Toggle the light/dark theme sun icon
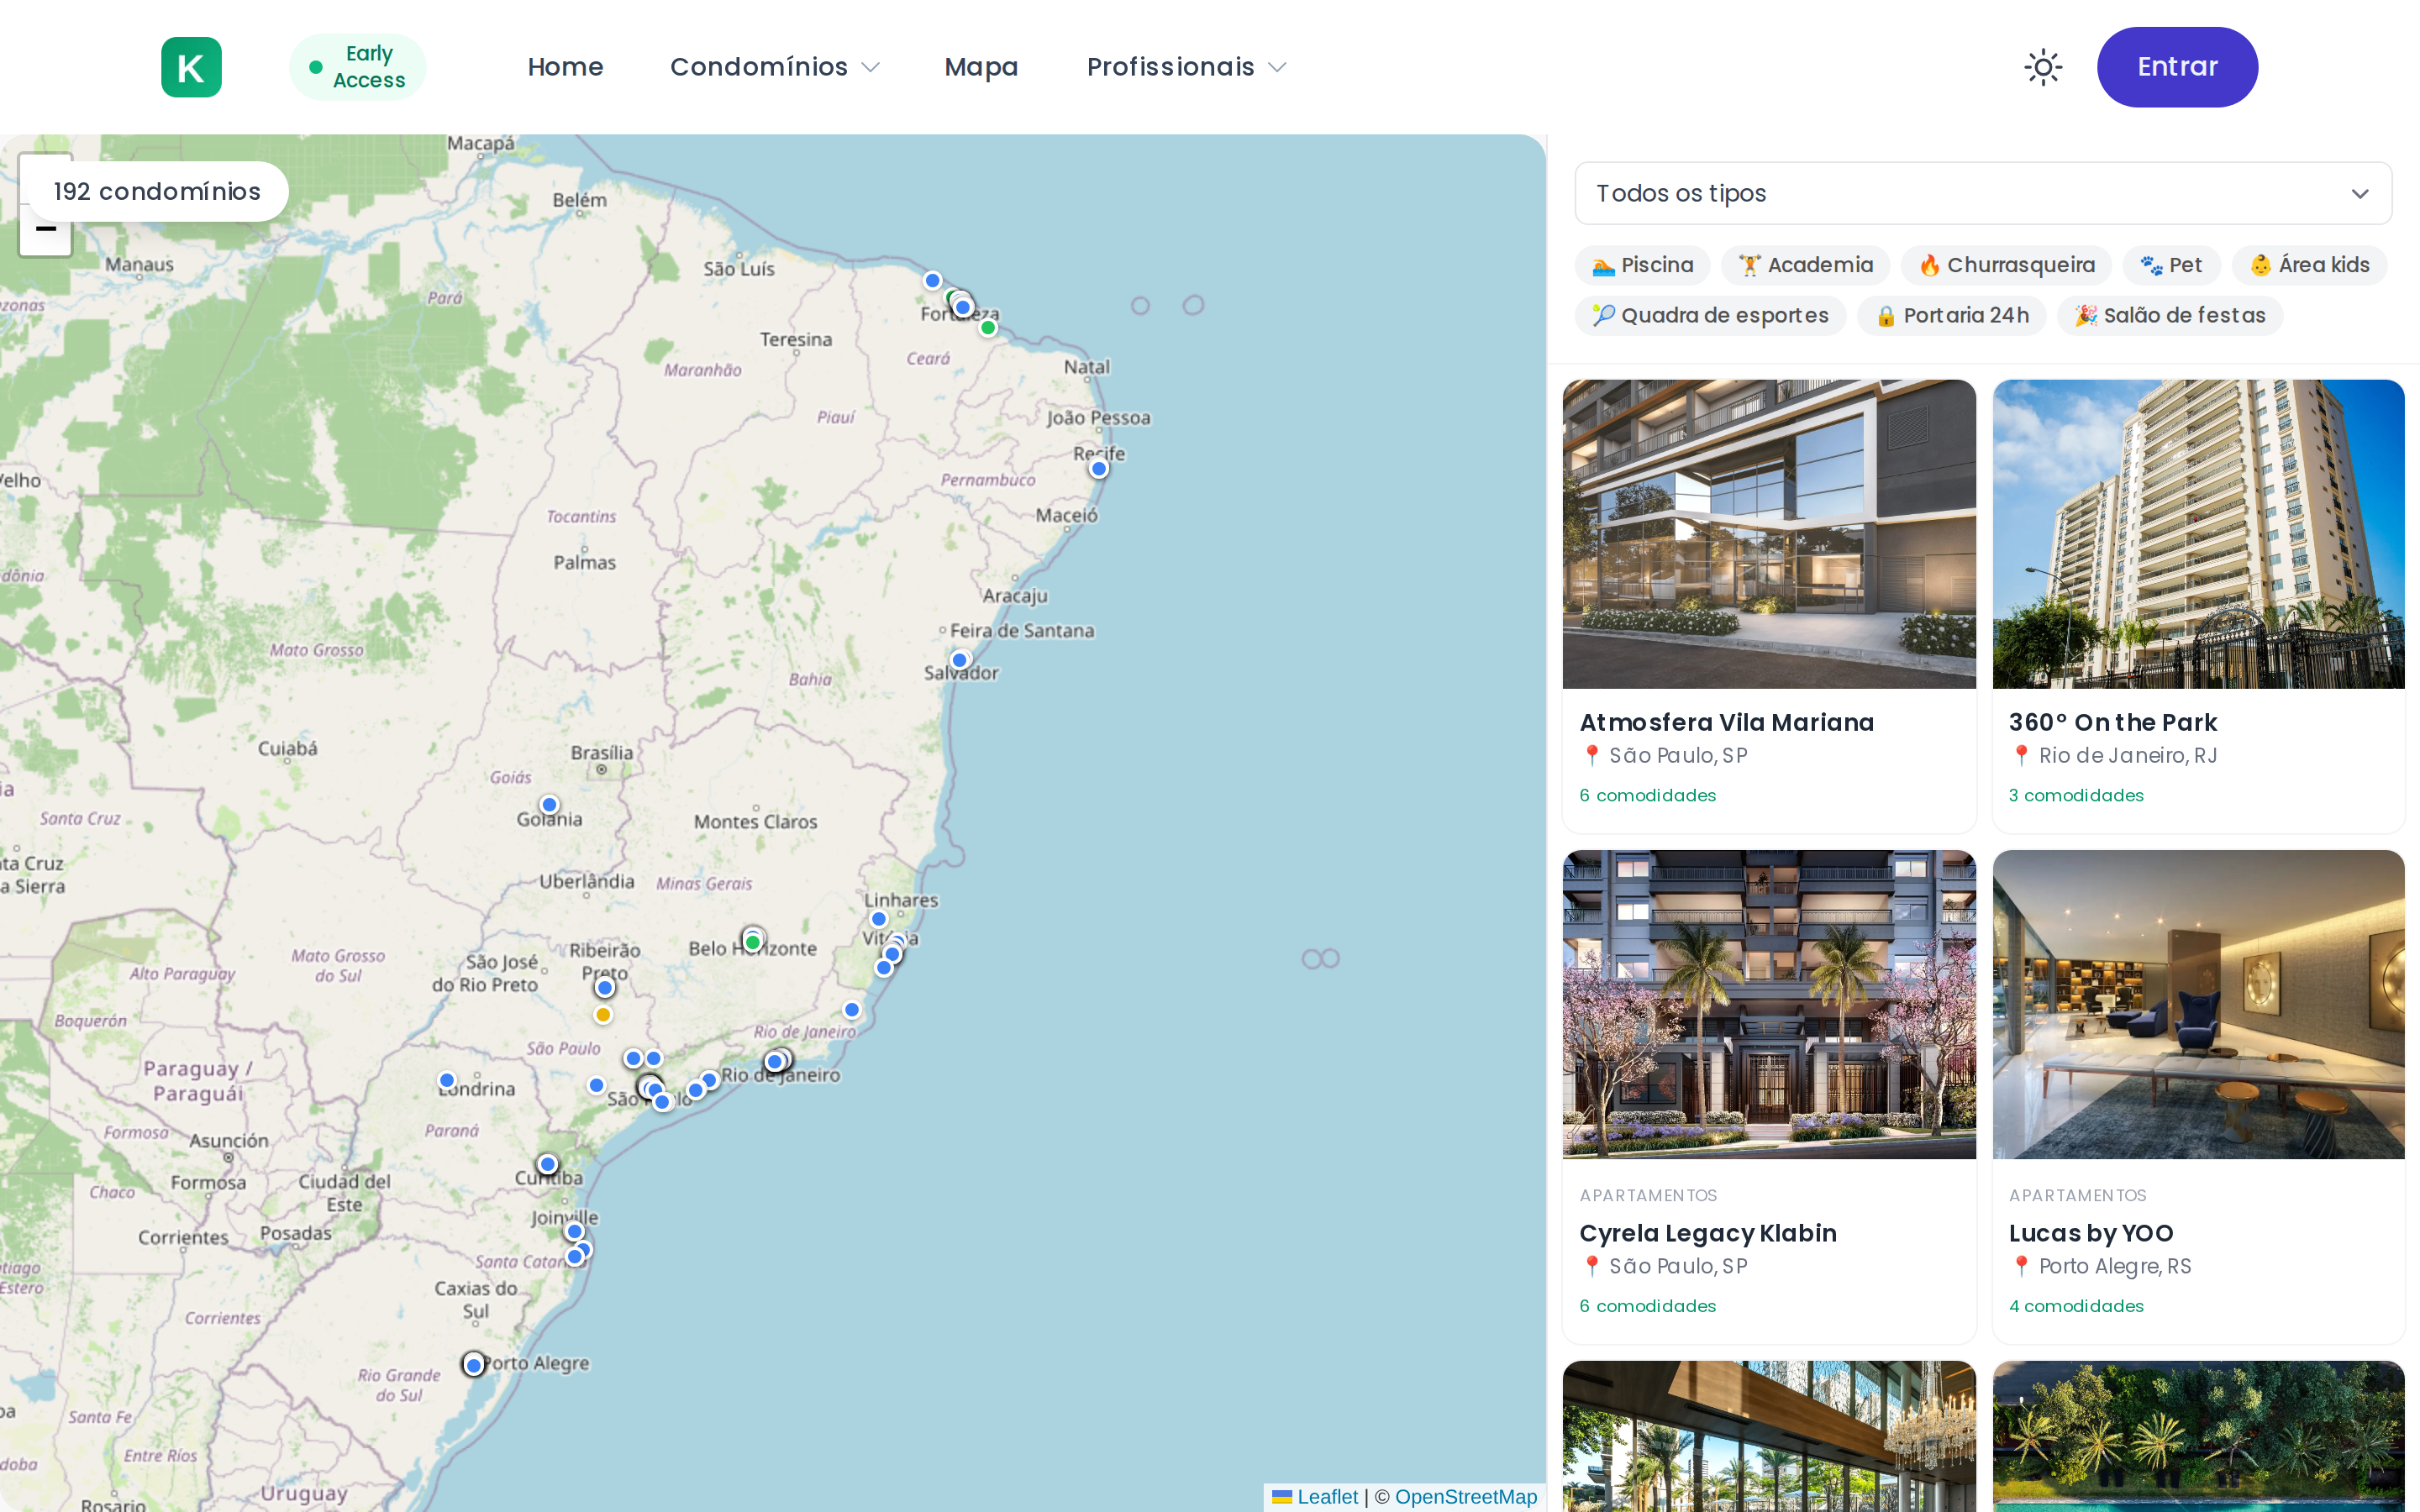 2042,67
